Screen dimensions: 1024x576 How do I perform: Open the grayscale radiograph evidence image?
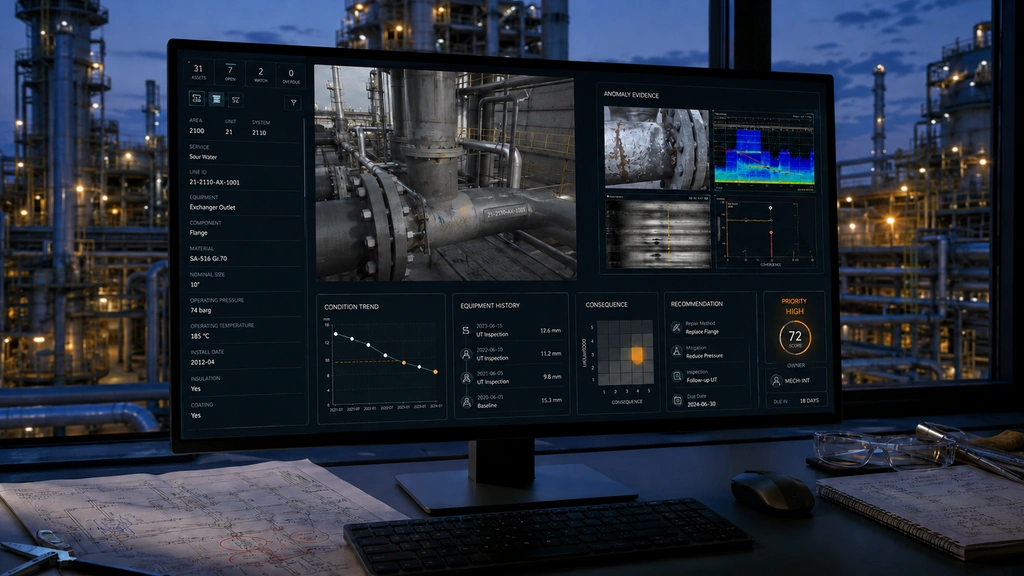[658, 231]
